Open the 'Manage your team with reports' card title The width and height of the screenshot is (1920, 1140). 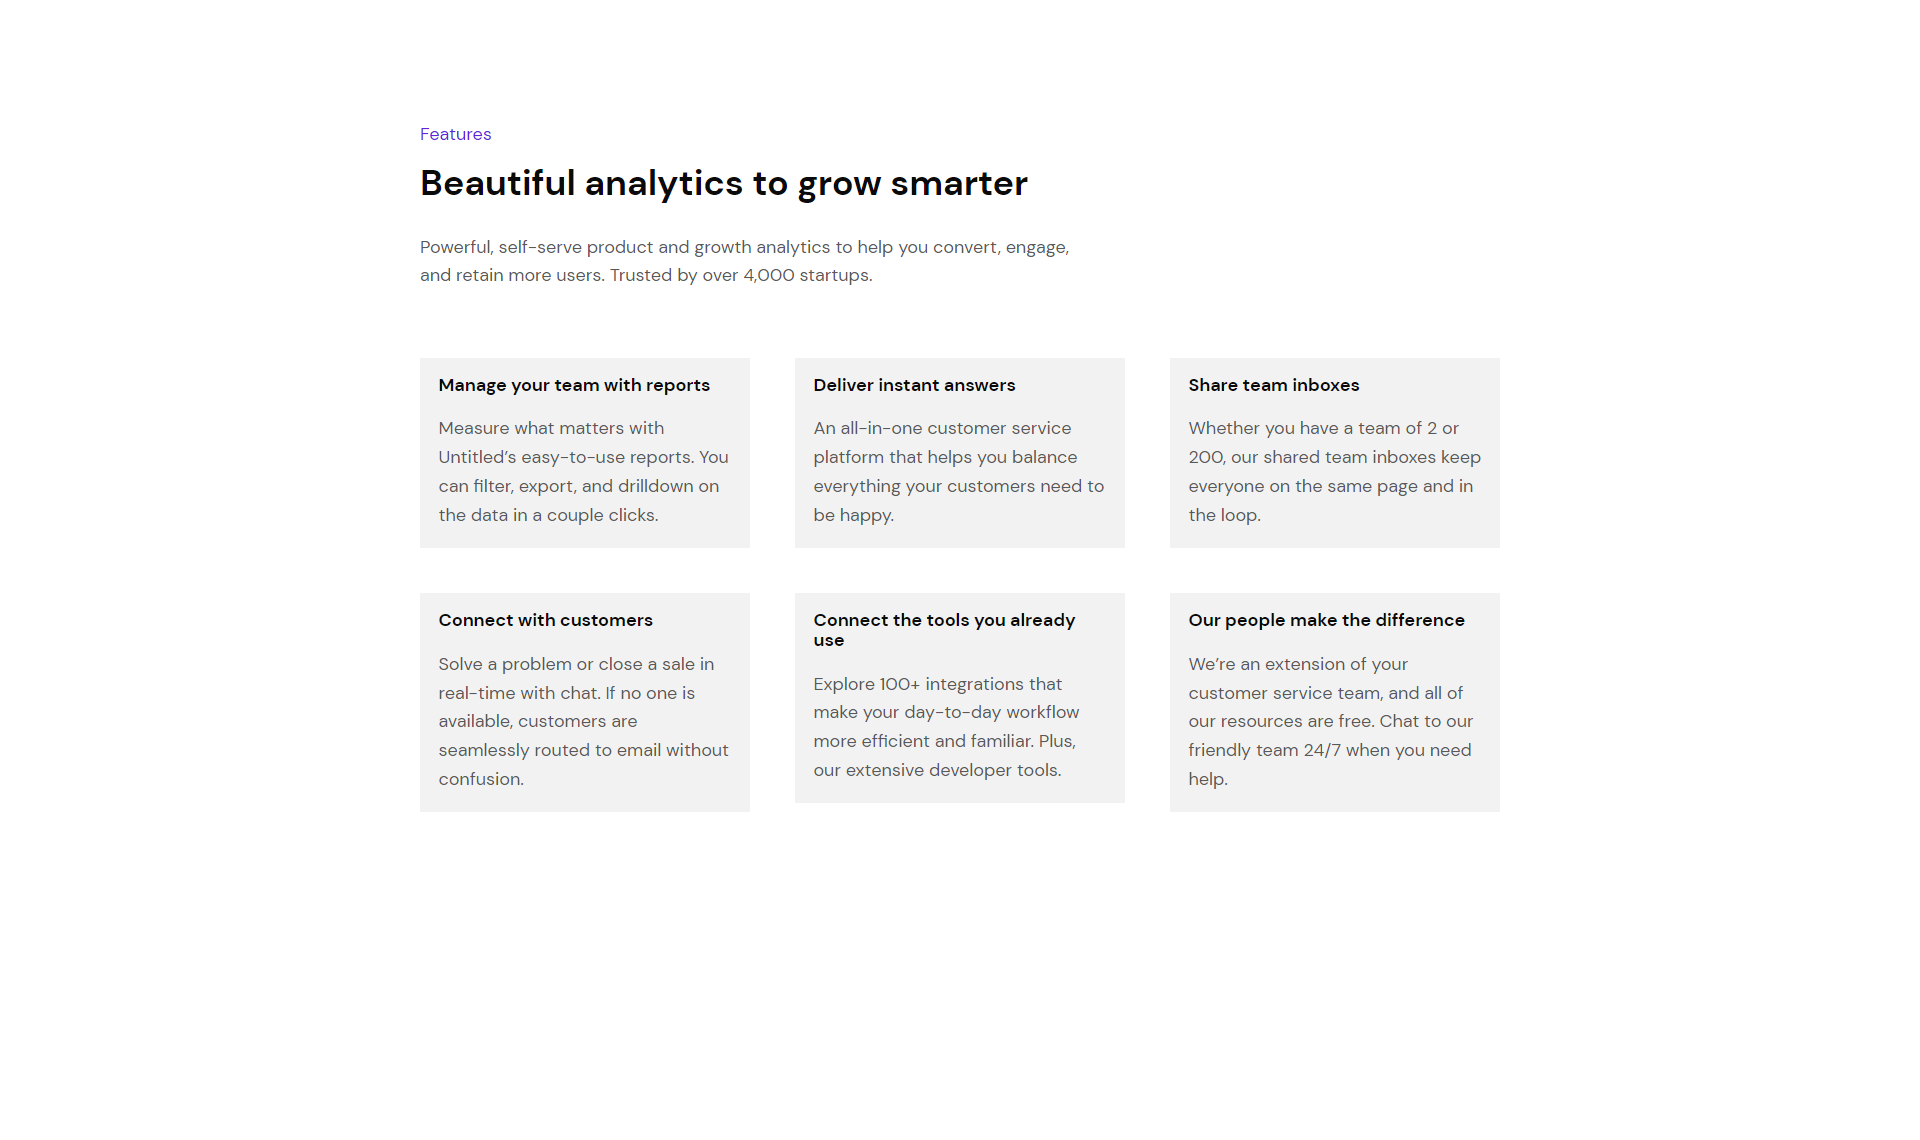(574, 385)
